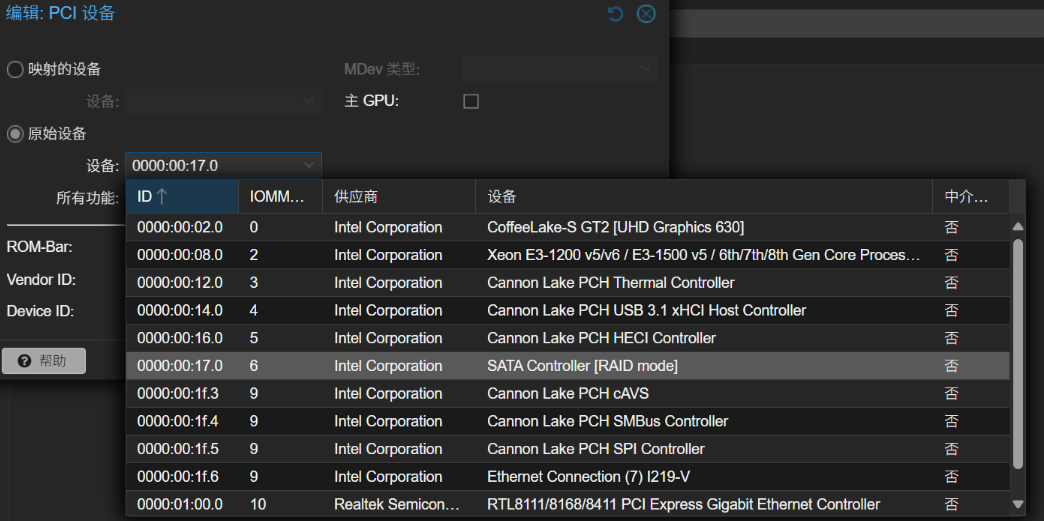The width and height of the screenshot is (1044, 521).
Task: Close the PCI device edit dialog
Action: (646, 13)
